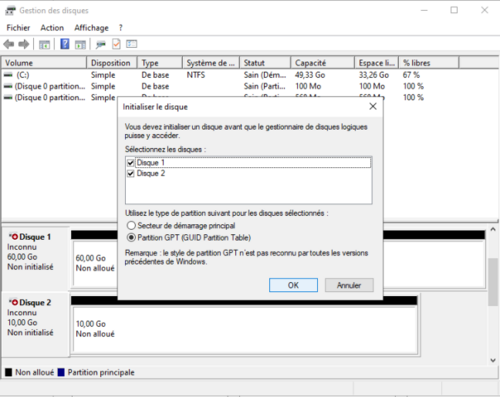Click the 67 % free cell
Viewport: 500px width, 397px height.
411,75
